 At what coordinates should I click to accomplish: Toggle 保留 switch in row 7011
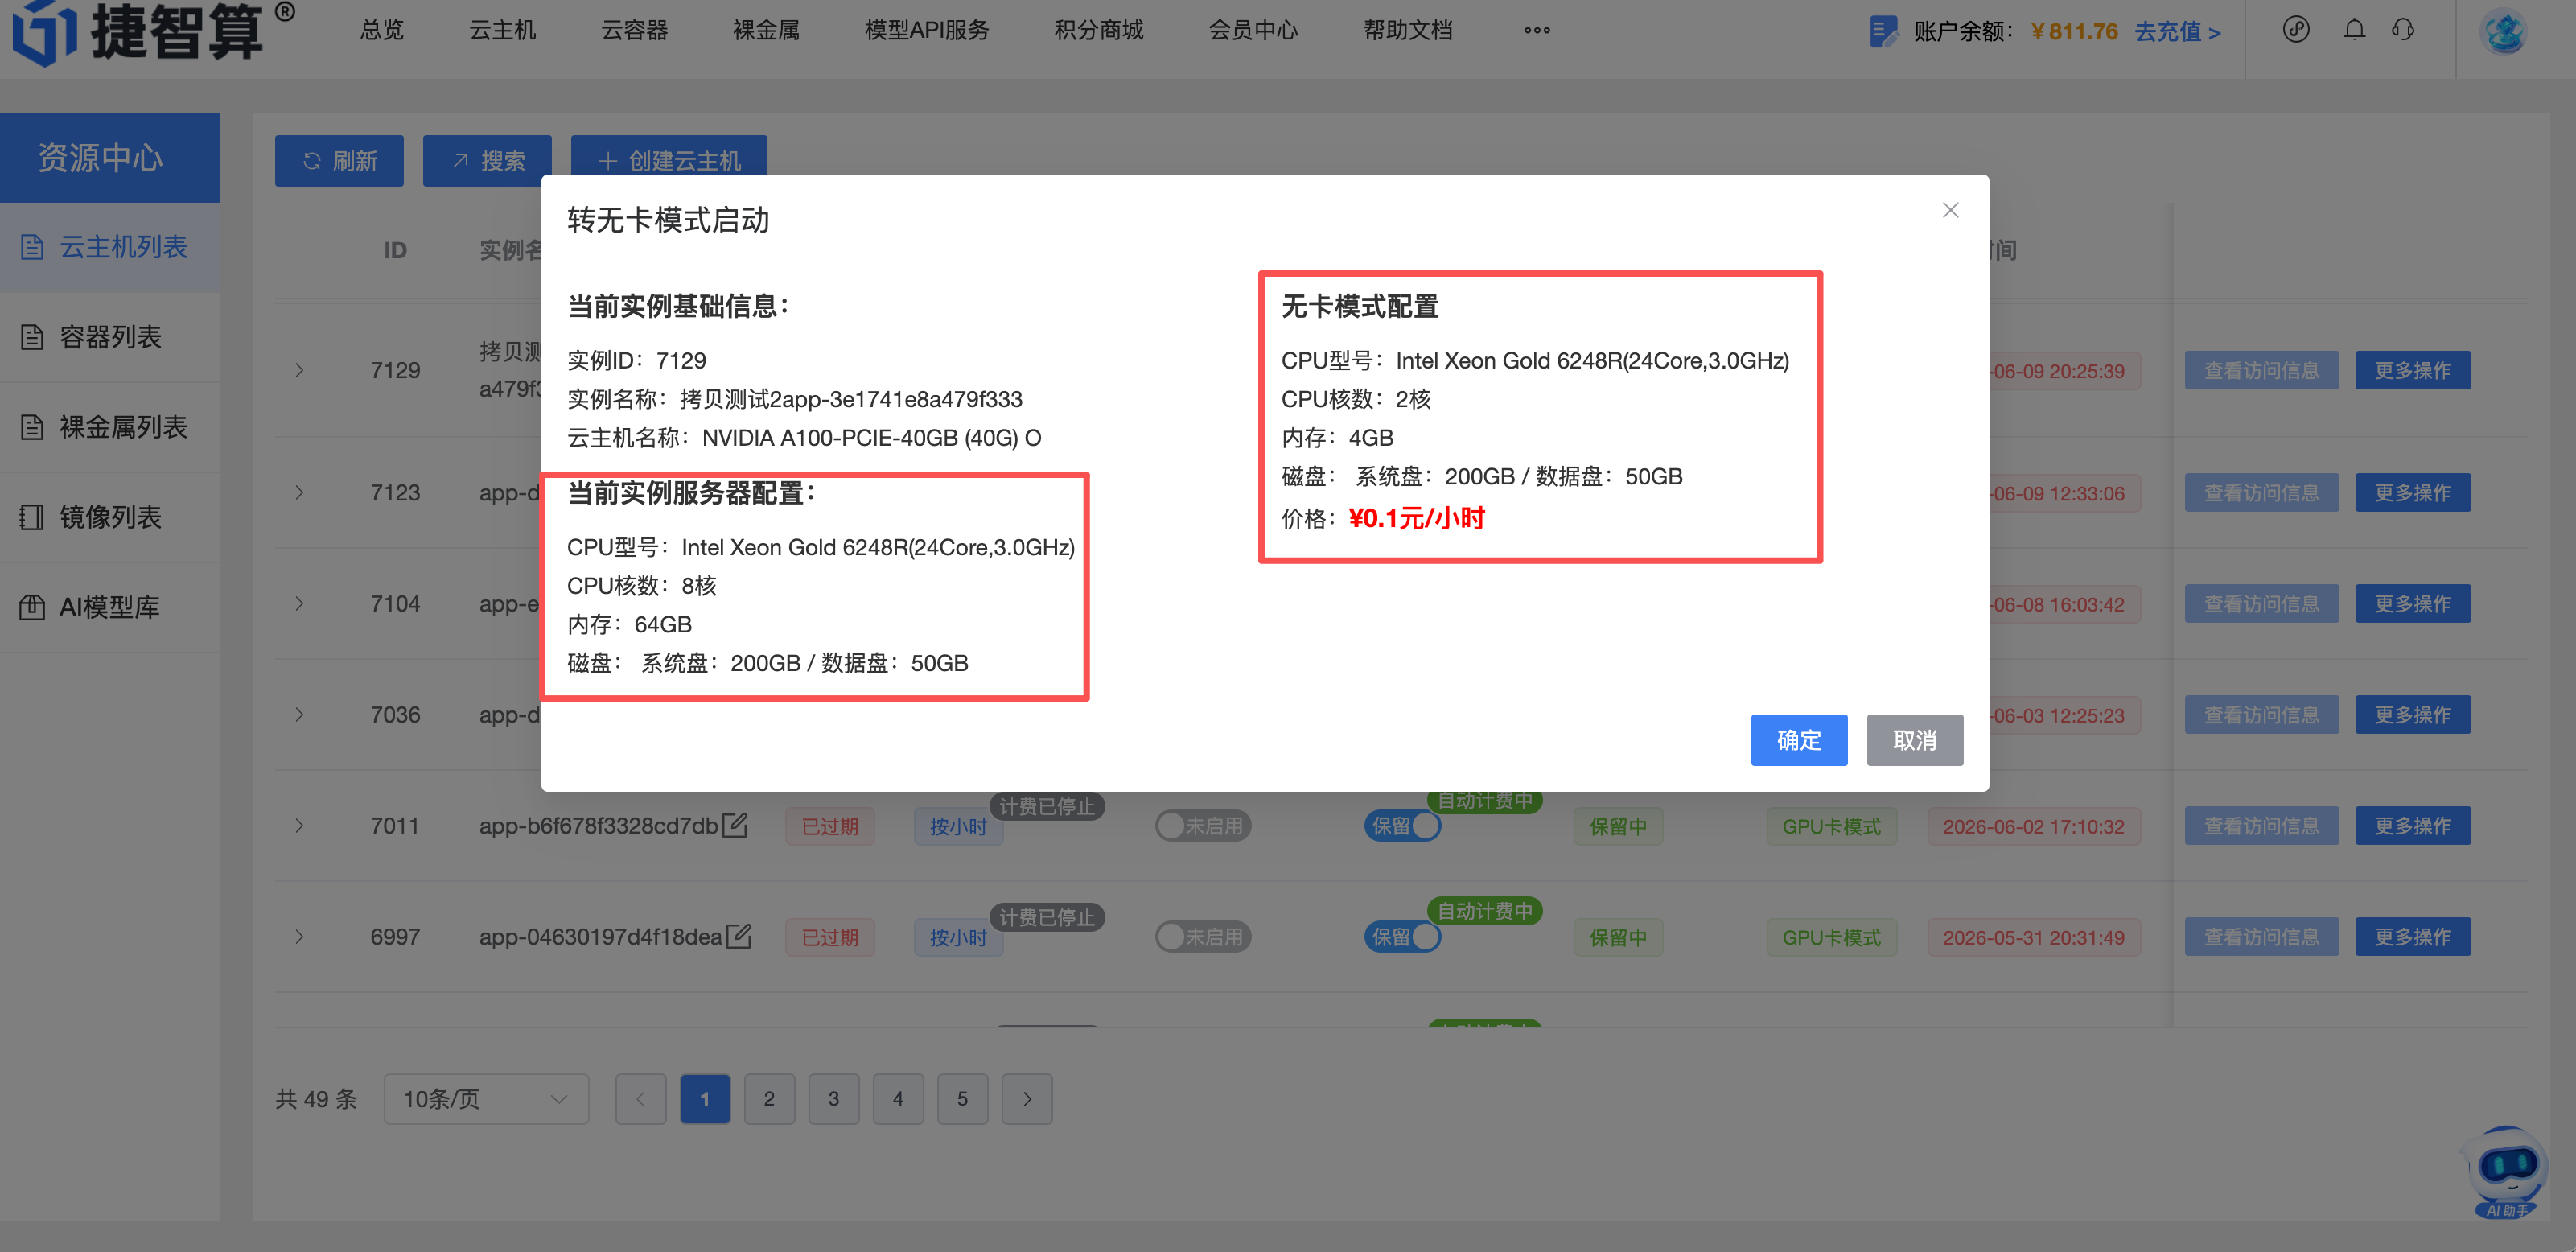pos(1402,826)
